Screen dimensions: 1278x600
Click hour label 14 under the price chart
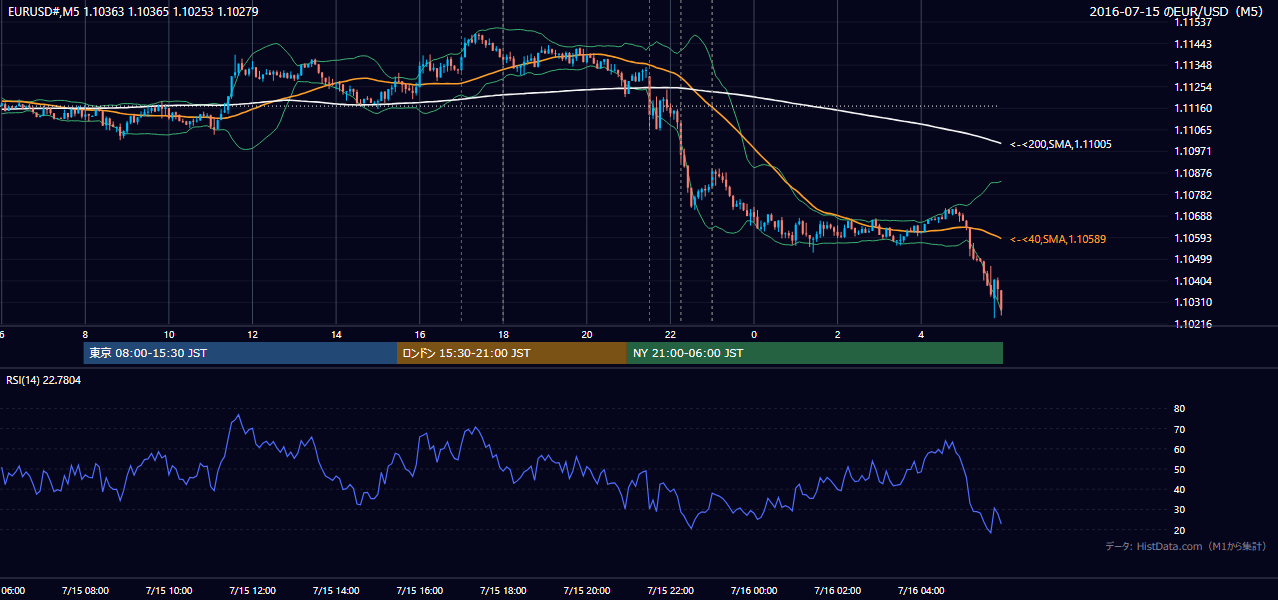[336, 334]
